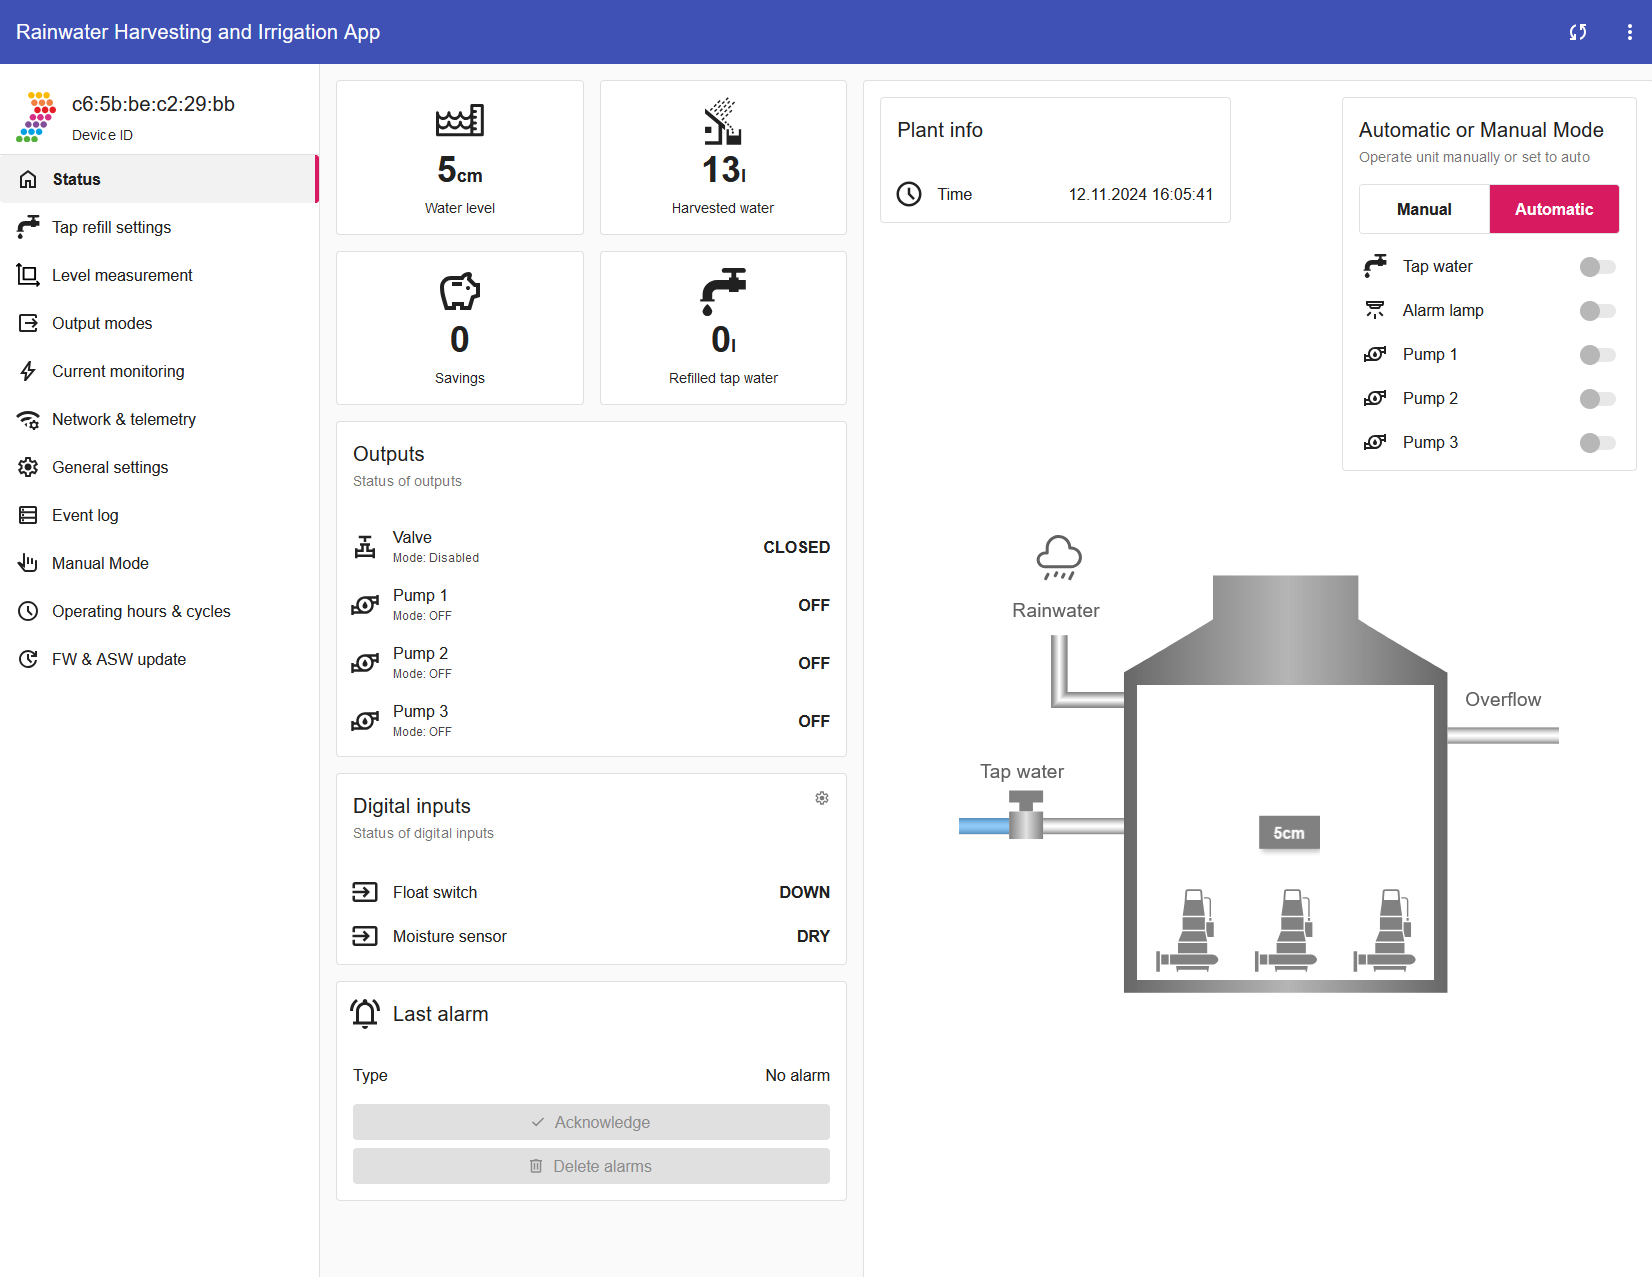
Task: Toggle the Pump 3 switch
Action: (x=1597, y=443)
